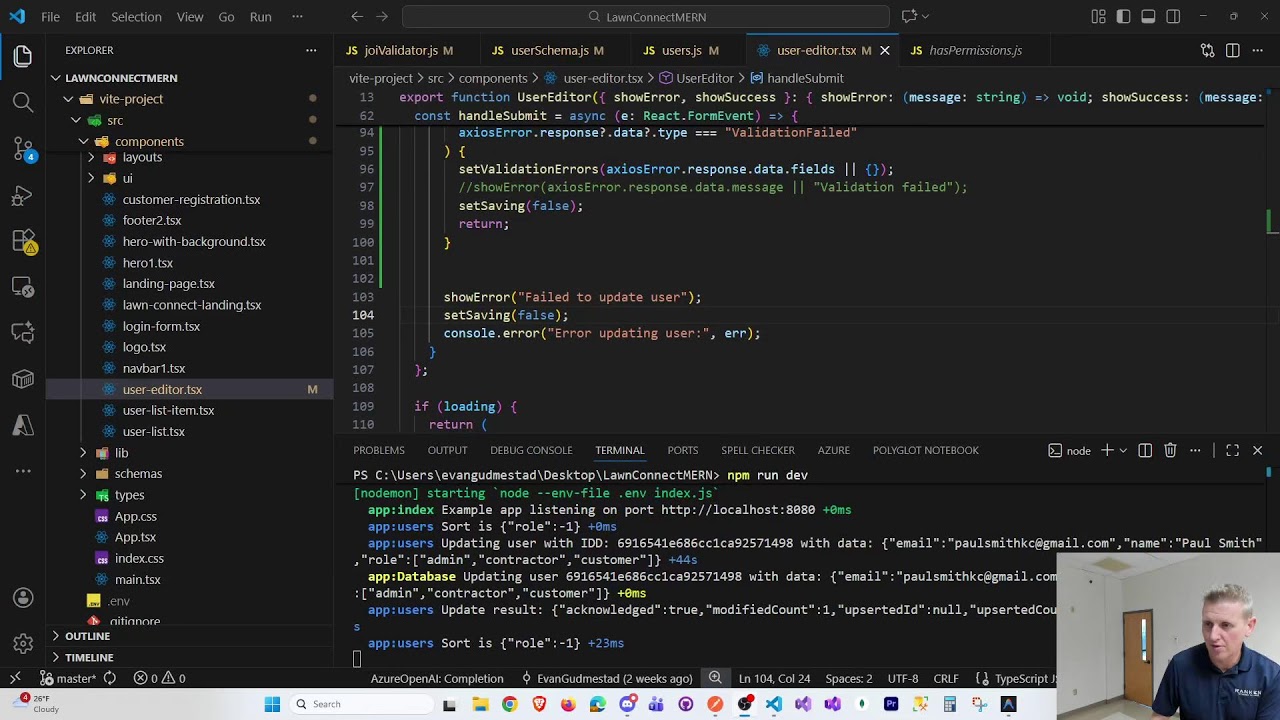Image resolution: width=1280 pixels, height=720 pixels.
Task: Switch to DEBUG CONSOLE panel tab
Action: 531,450
